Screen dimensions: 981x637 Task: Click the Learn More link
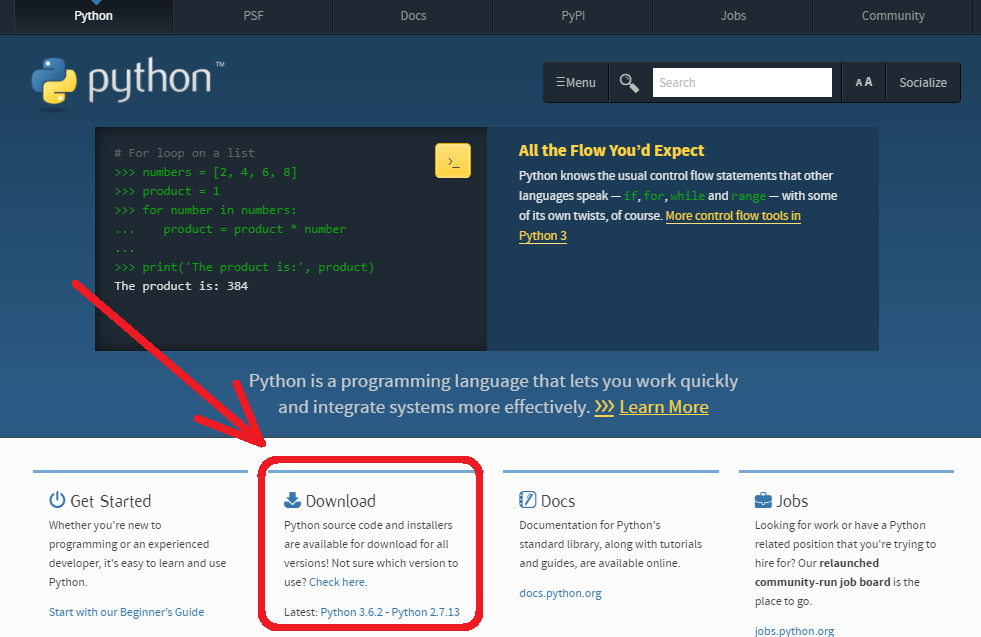click(663, 406)
